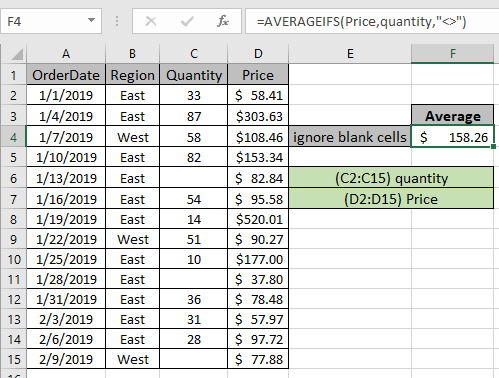The image size is (499, 378).
Task: Select column C header
Action: click(194, 54)
